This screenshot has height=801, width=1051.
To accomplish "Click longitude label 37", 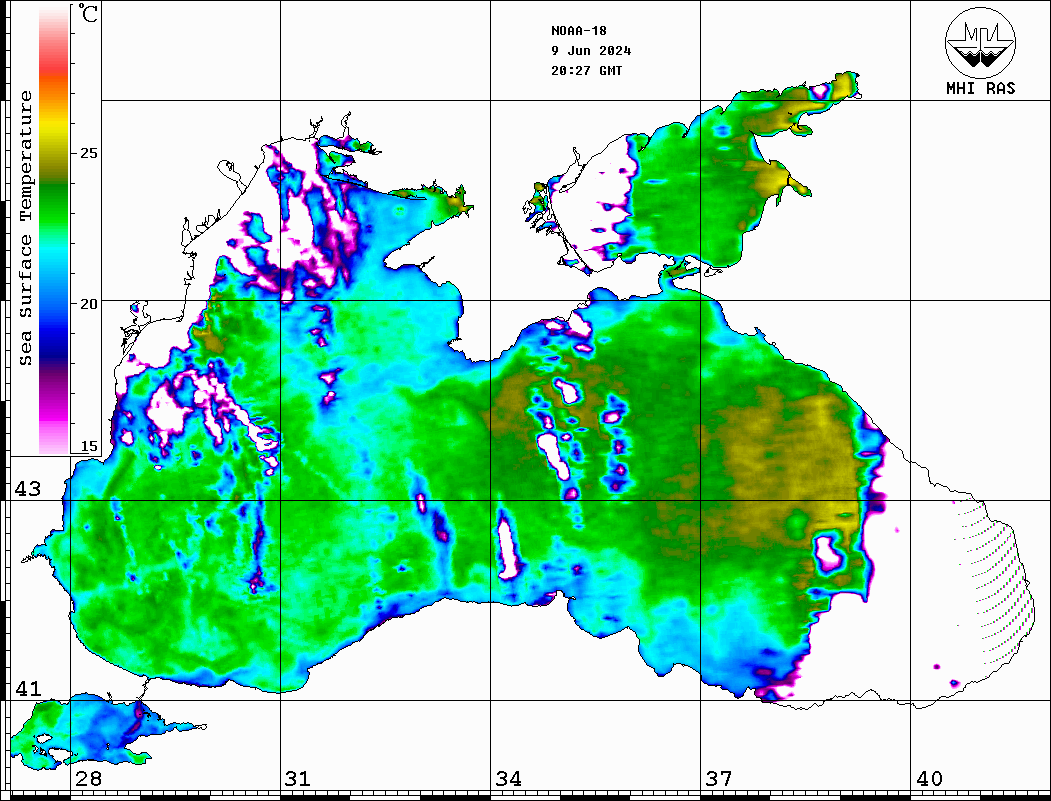I will pos(719,779).
